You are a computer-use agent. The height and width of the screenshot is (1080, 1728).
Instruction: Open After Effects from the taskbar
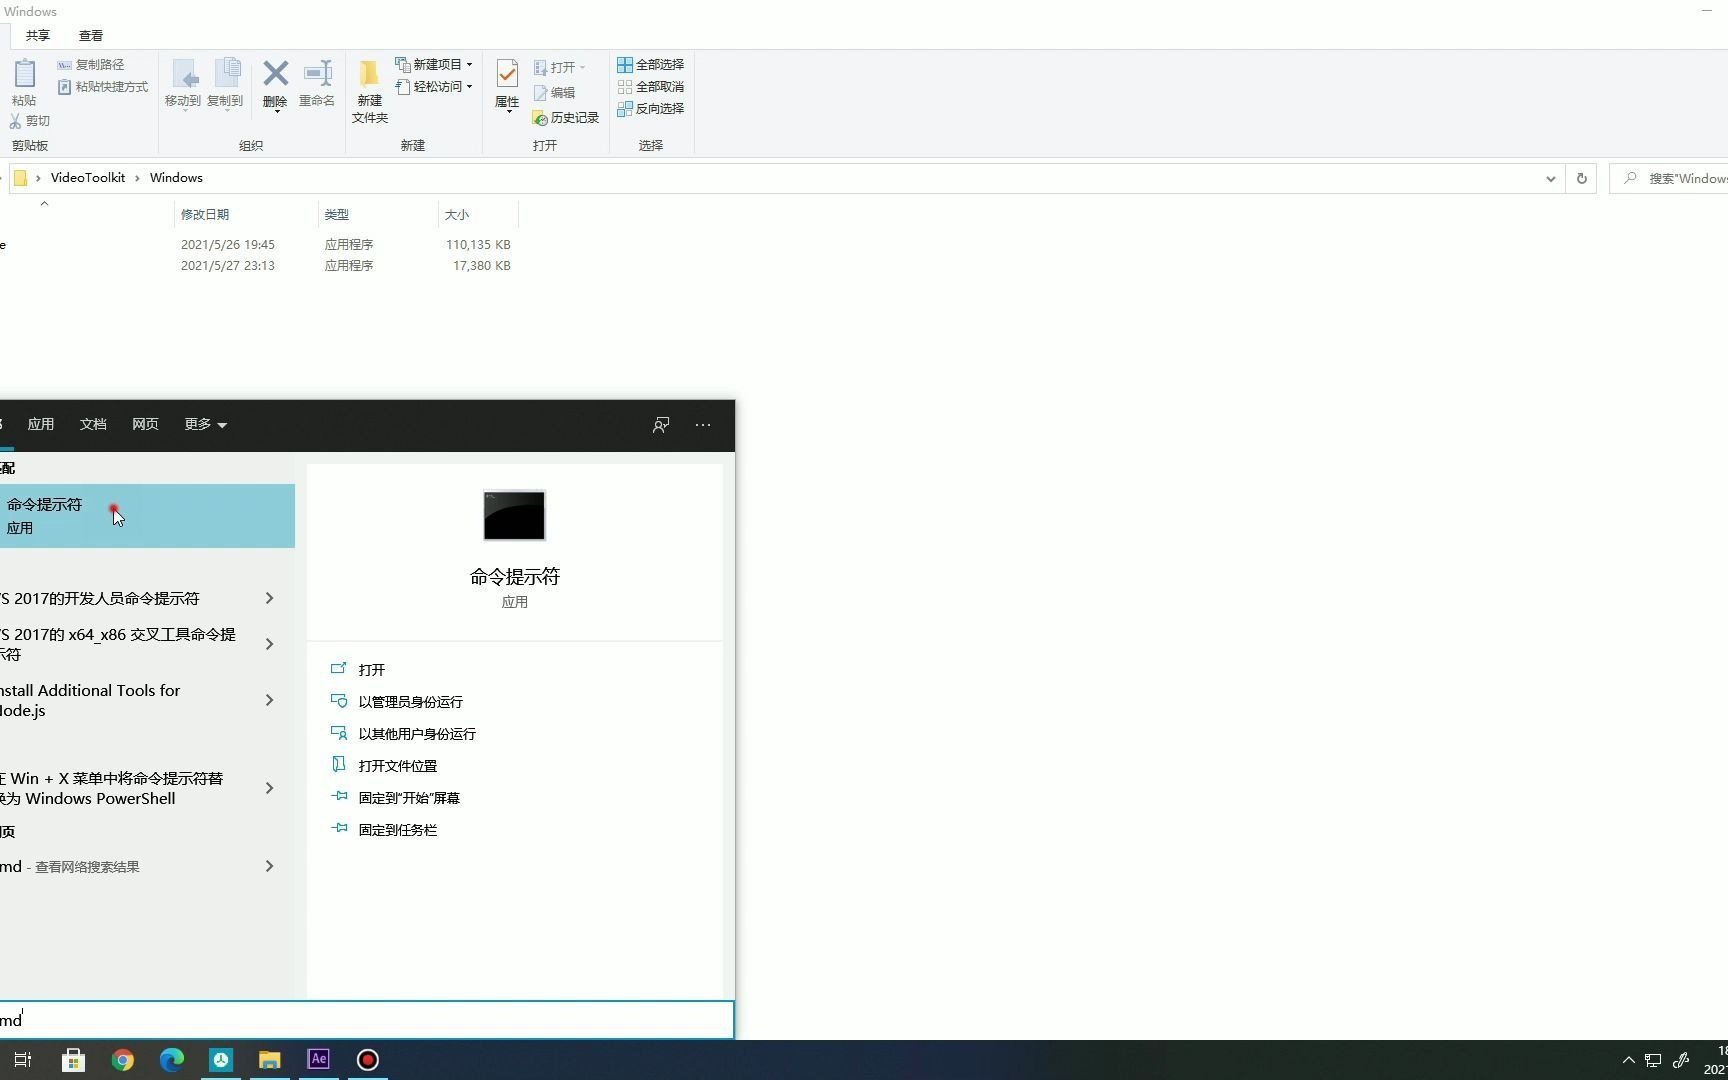click(319, 1060)
